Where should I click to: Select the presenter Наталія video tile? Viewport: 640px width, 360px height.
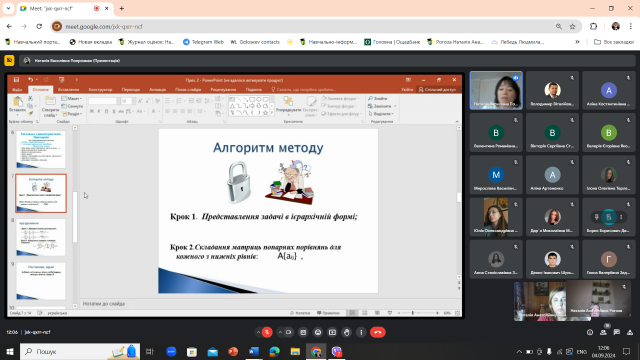pos(496,90)
